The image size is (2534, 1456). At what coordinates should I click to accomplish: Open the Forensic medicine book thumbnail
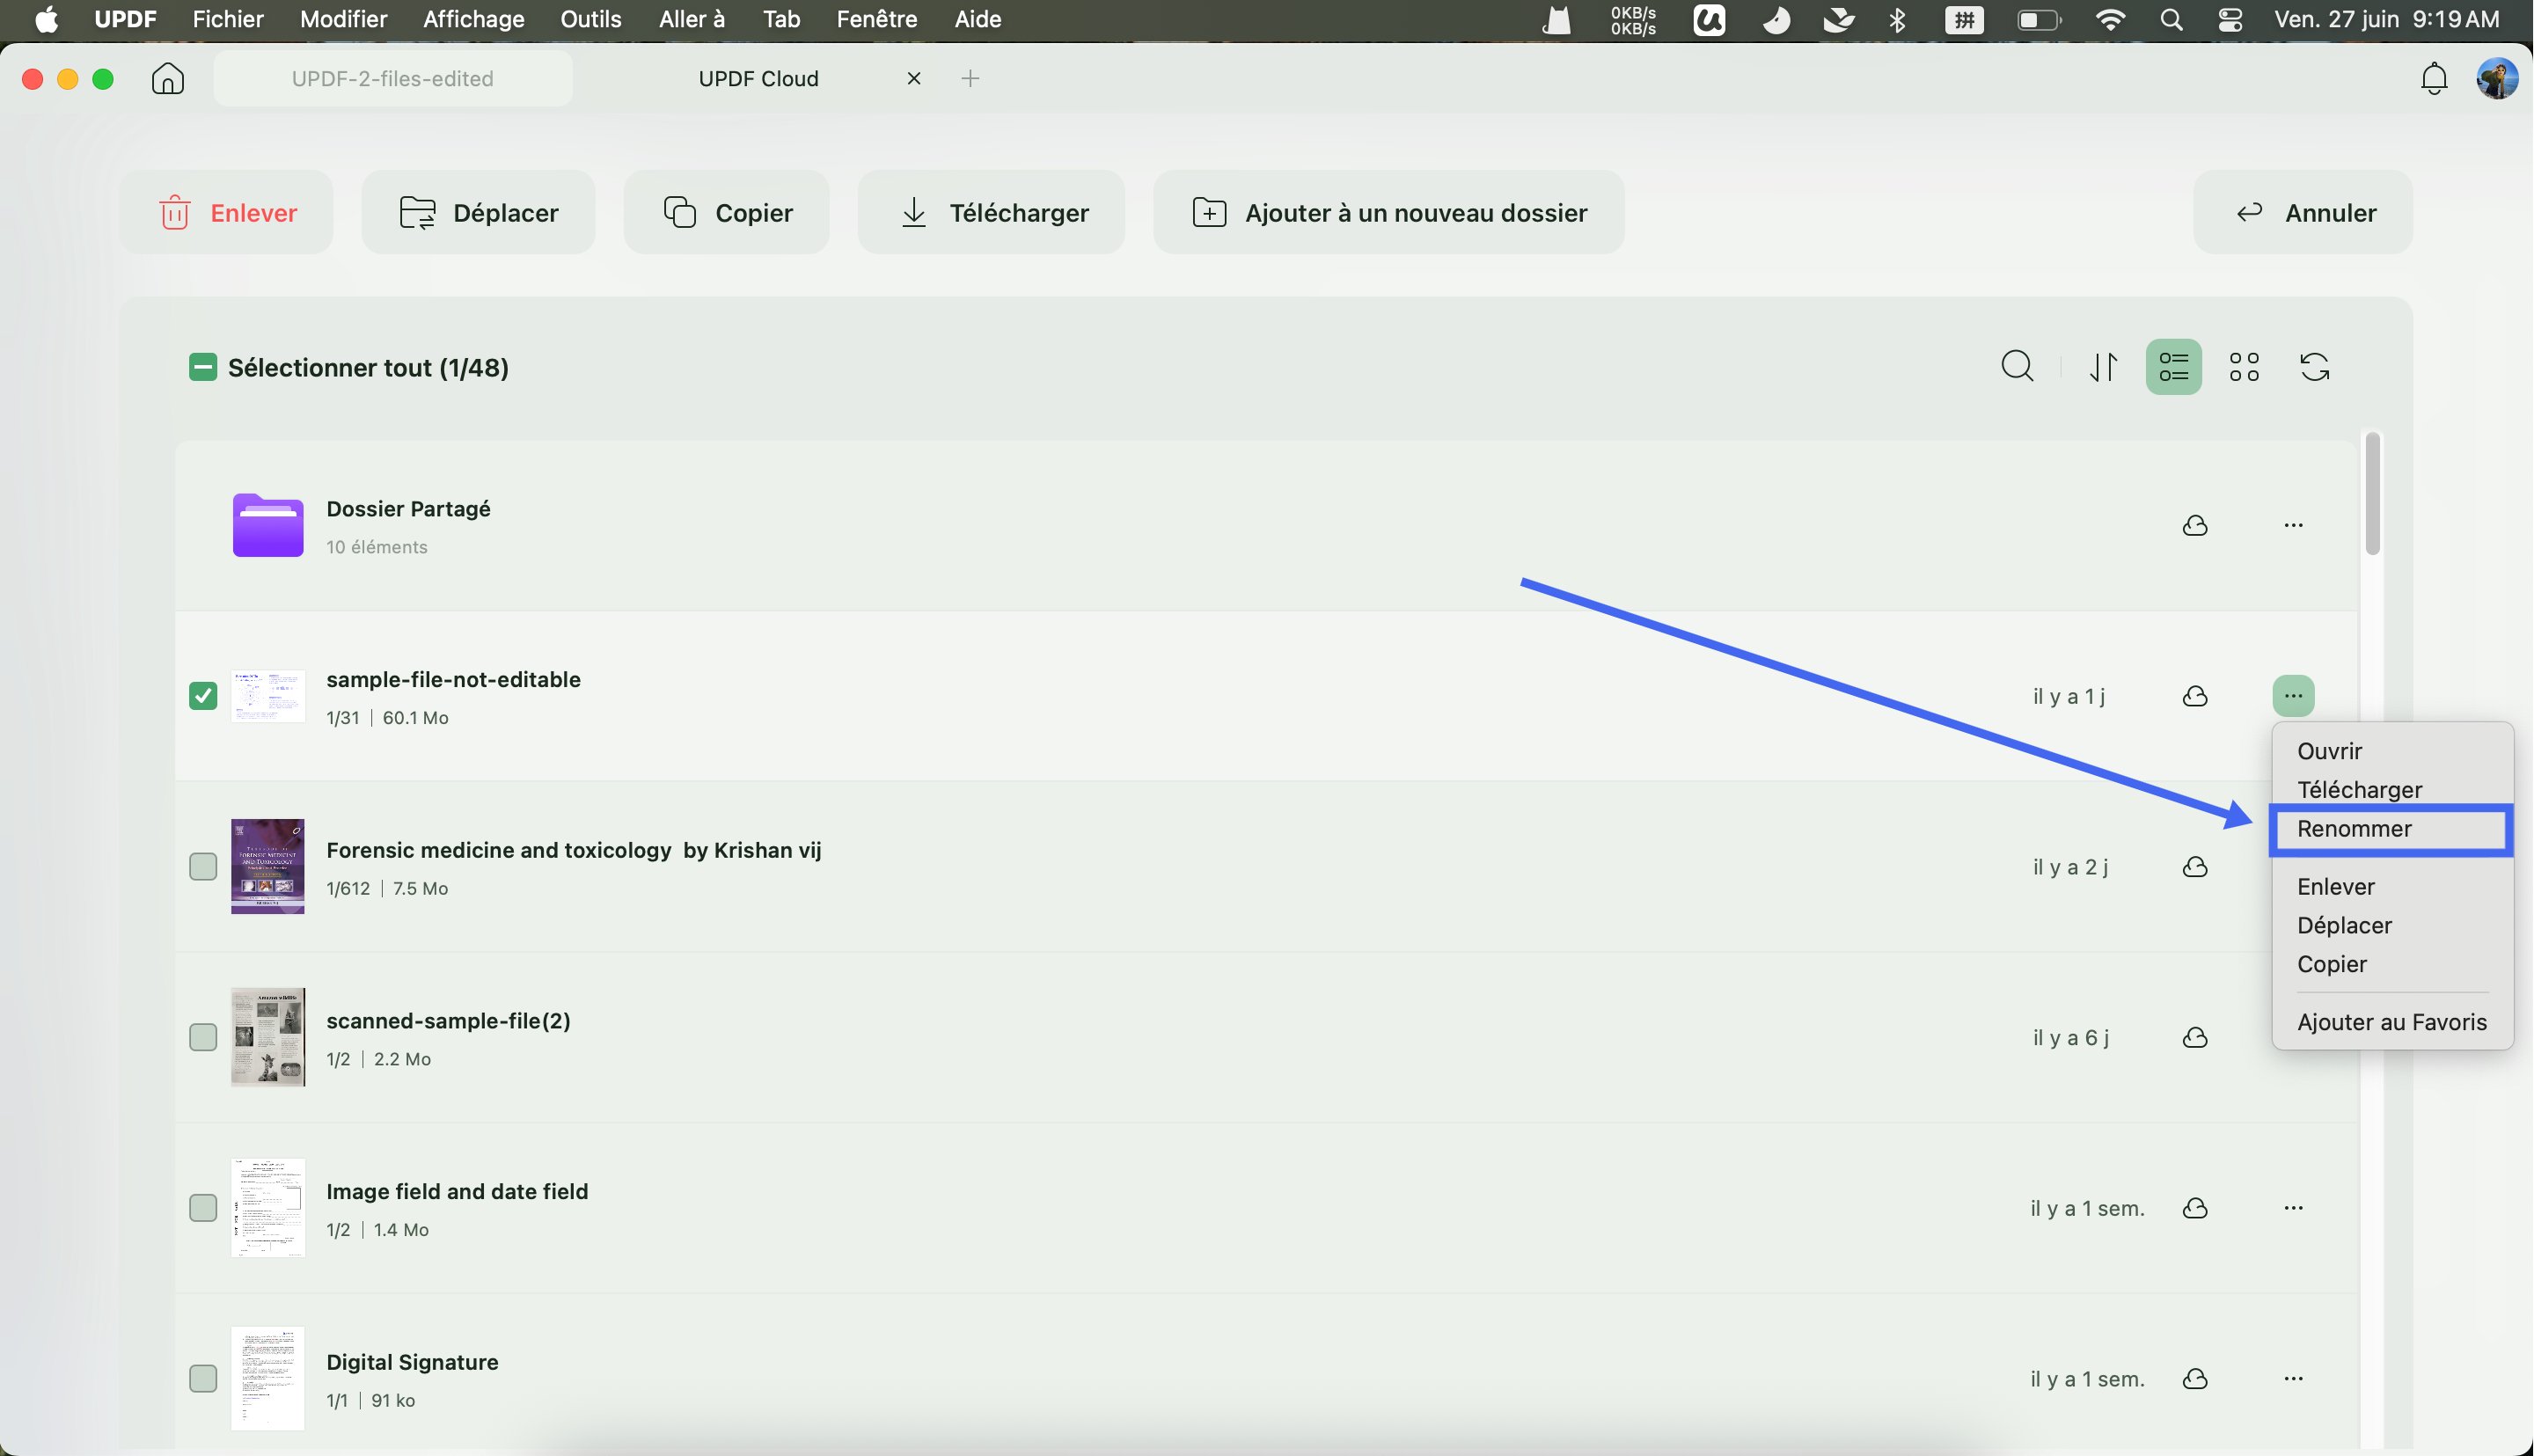coord(268,867)
